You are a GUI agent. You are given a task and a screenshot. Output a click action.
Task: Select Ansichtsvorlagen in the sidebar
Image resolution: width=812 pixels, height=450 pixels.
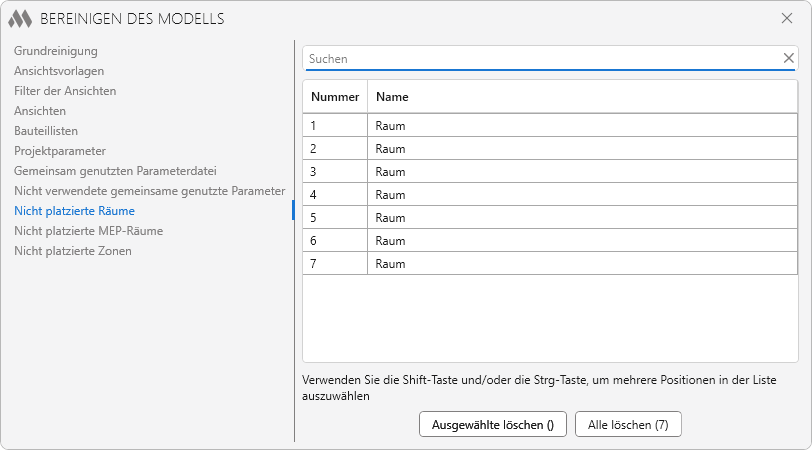click(59, 71)
